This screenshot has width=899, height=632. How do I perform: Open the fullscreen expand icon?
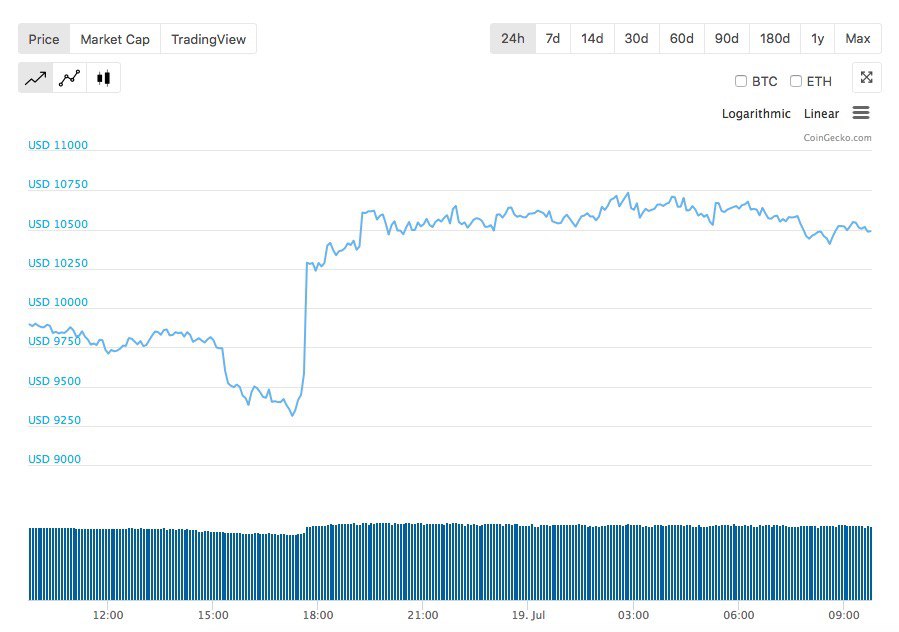point(866,77)
